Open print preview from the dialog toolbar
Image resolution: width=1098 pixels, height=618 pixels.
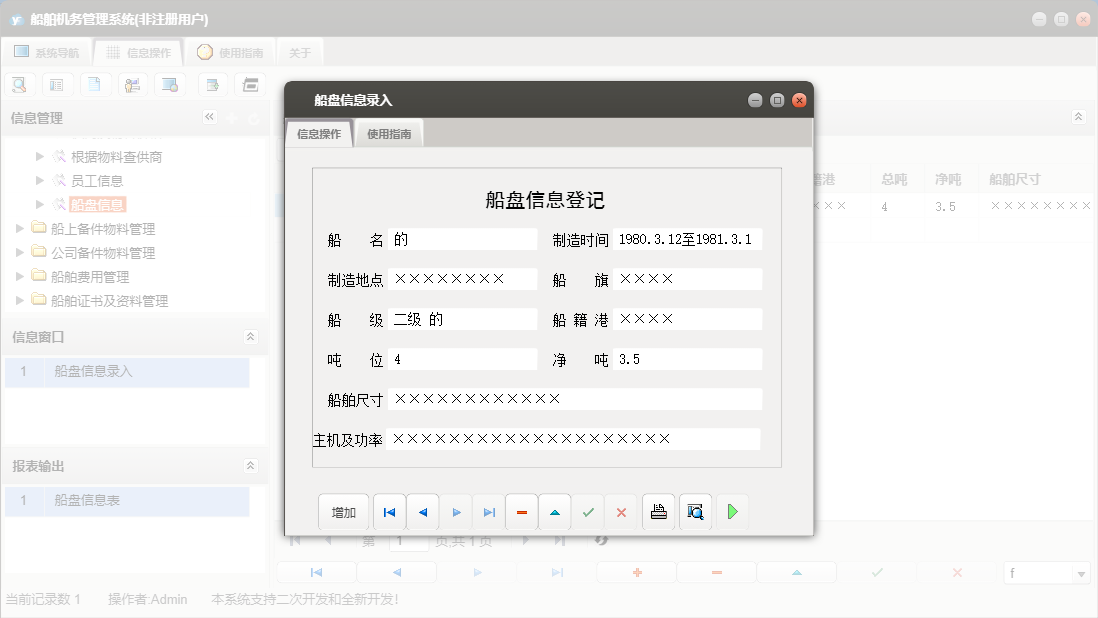click(x=696, y=511)
